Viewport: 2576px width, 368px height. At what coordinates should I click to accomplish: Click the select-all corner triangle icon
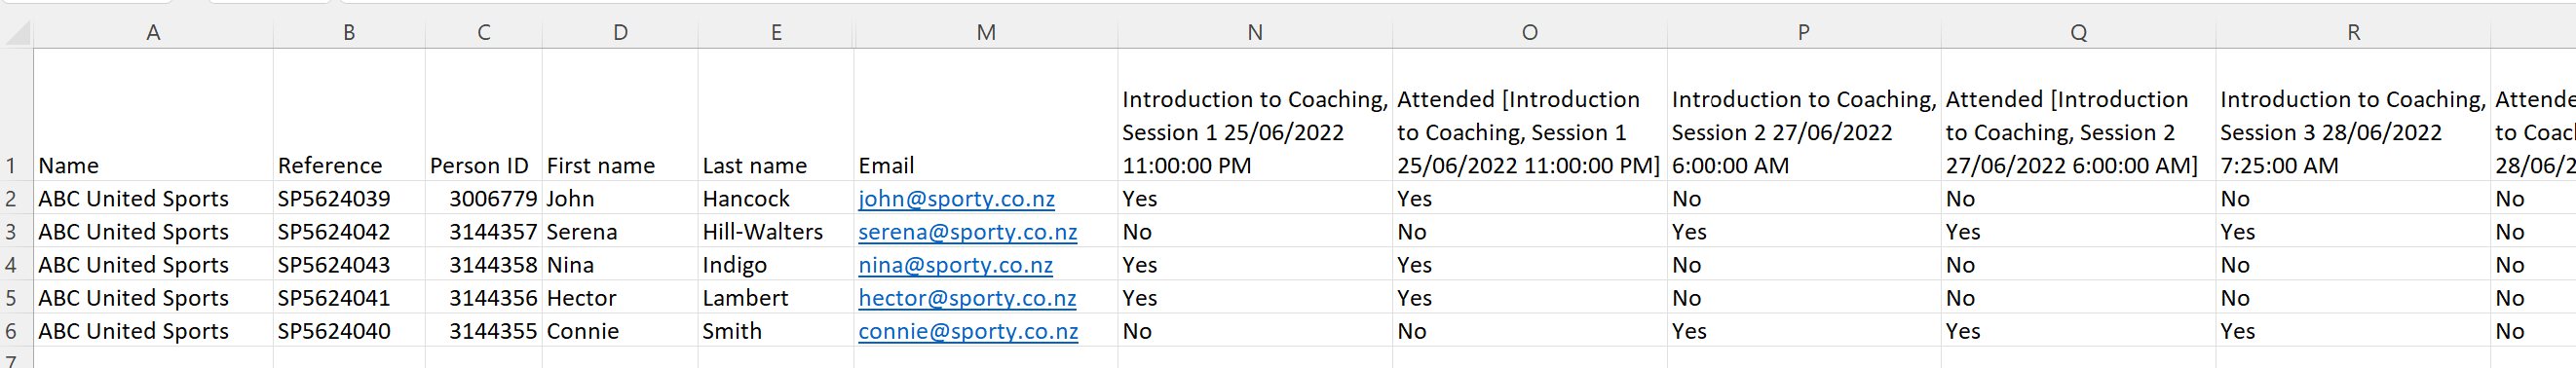17,33
